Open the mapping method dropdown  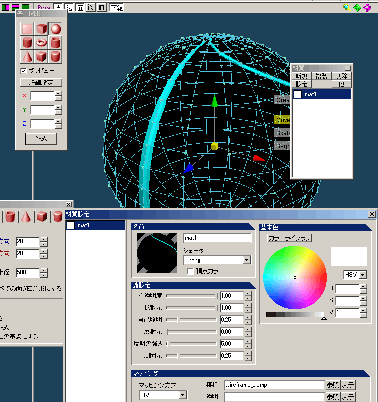(x=163, y=395)
